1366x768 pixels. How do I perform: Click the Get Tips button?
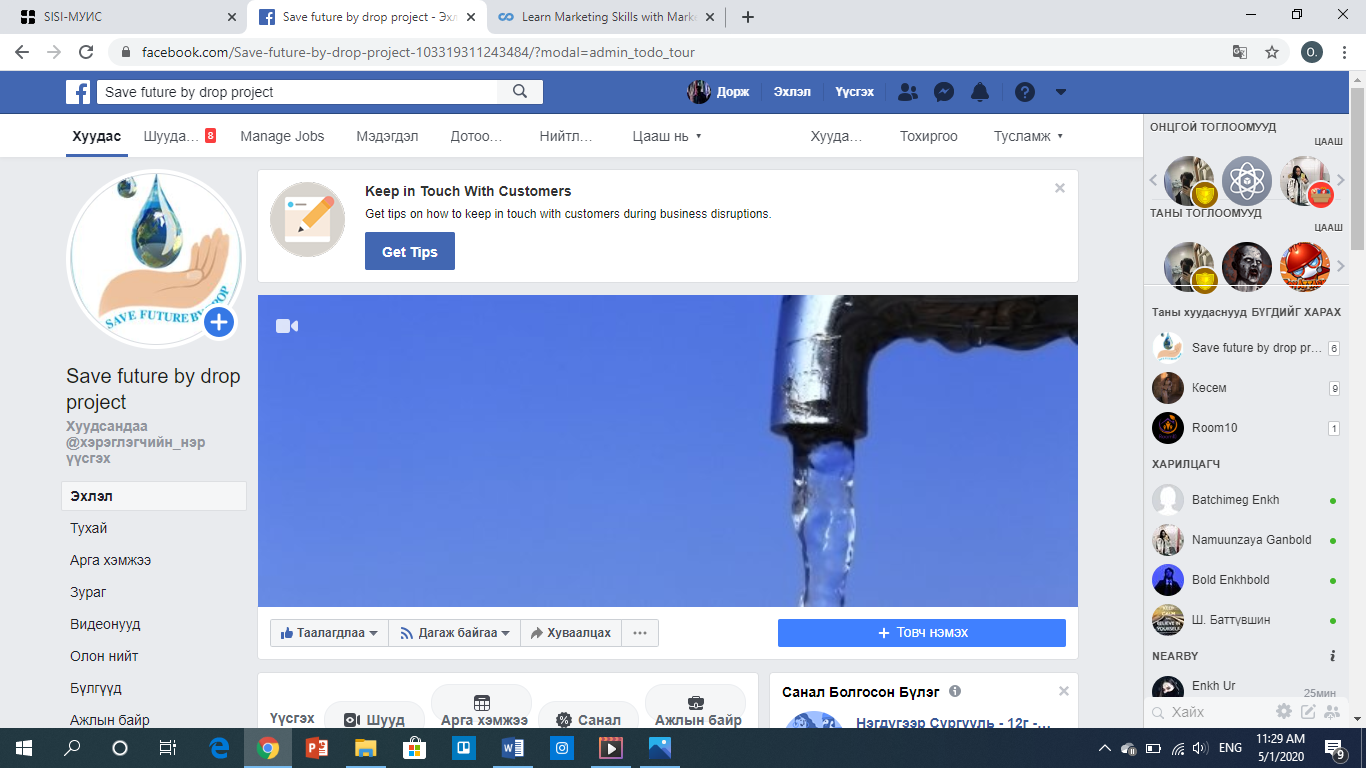click(x=409, y=252)
